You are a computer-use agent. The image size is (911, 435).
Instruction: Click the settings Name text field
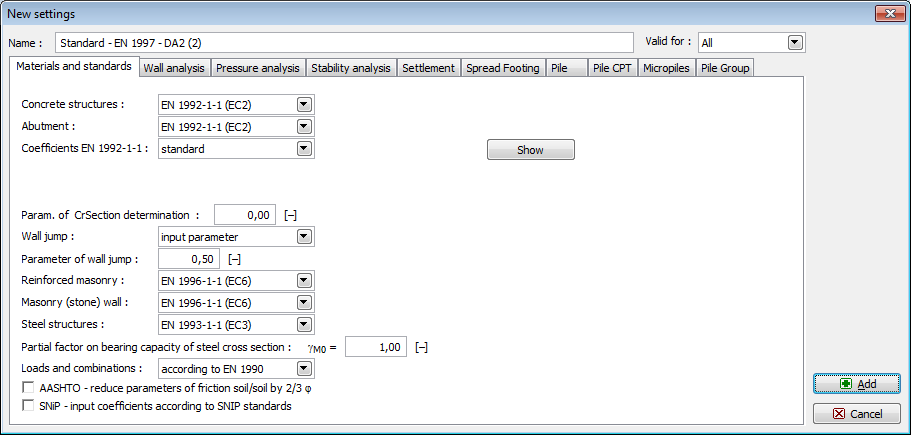(344, 43)
